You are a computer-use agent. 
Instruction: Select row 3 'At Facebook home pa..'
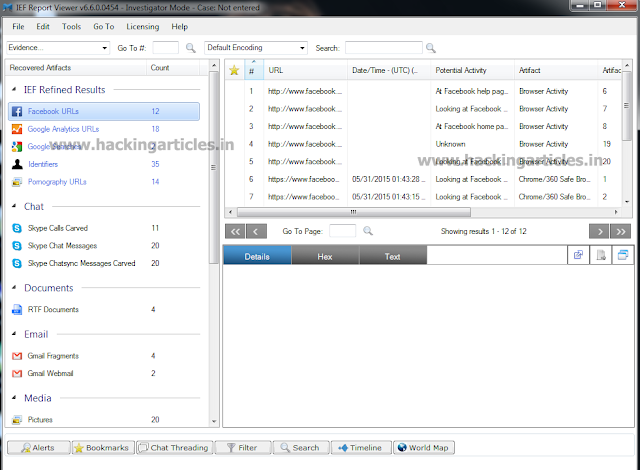point(423,126)
